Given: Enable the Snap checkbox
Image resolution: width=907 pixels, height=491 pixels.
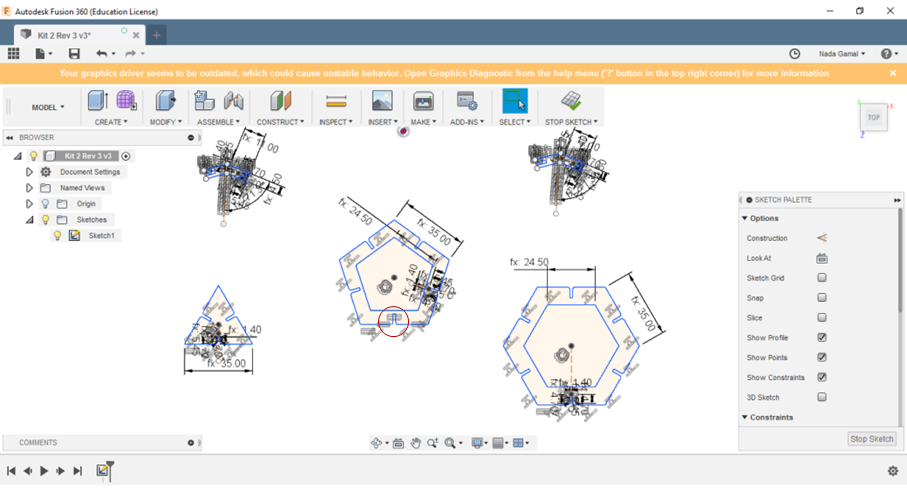Looking at the screenshot, I should (822, 297).
